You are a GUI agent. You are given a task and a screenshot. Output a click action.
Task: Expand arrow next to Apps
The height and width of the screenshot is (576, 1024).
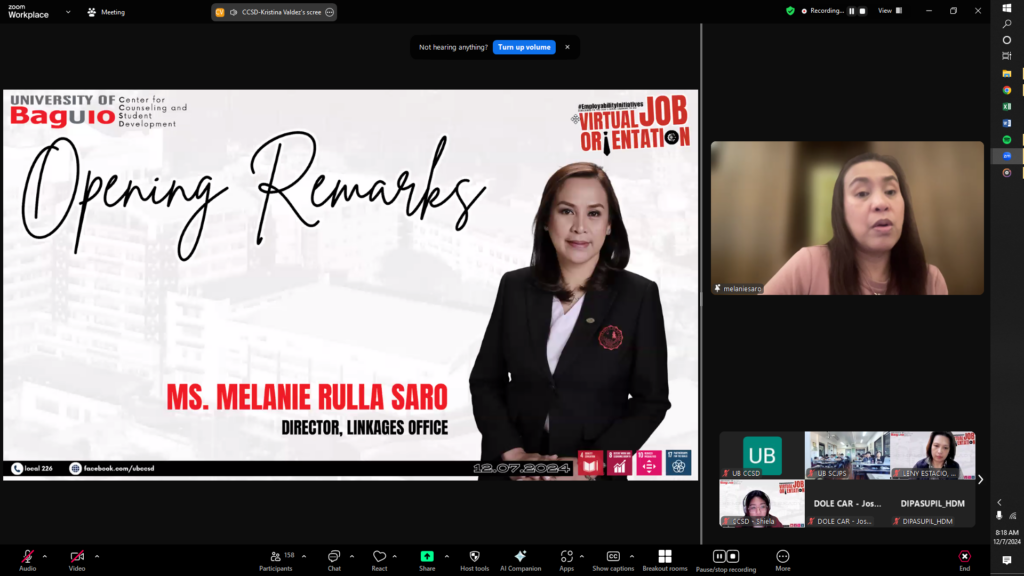click(x=582, y=556)
